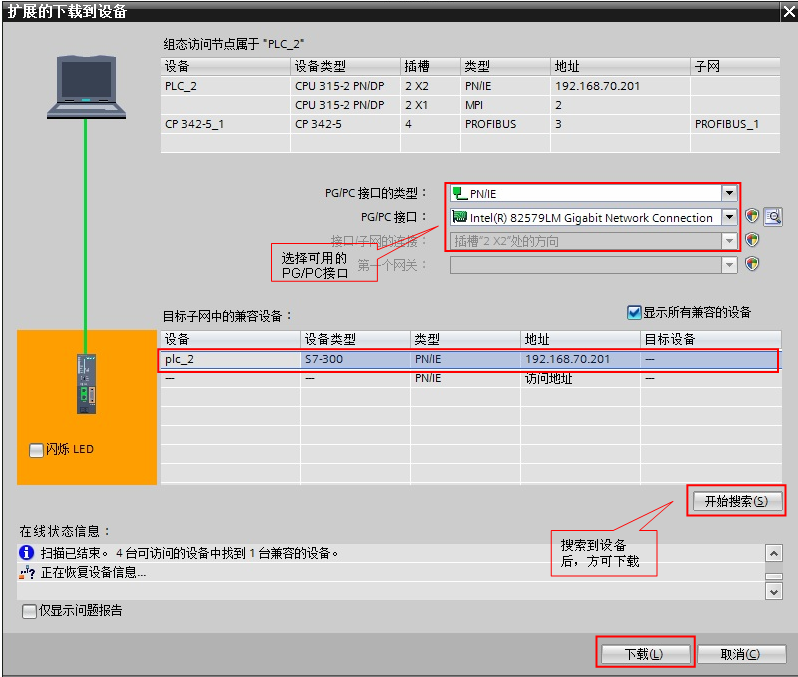Click the green PN/IE interface type icon
798x677 pixels.
coord(460,193)
